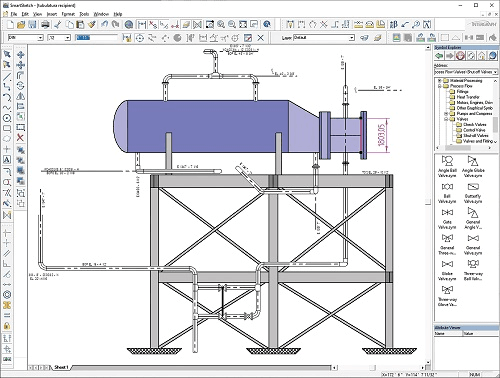Pick the Globe Valve symbol
The image size is (500, 378).
(447, 270)
